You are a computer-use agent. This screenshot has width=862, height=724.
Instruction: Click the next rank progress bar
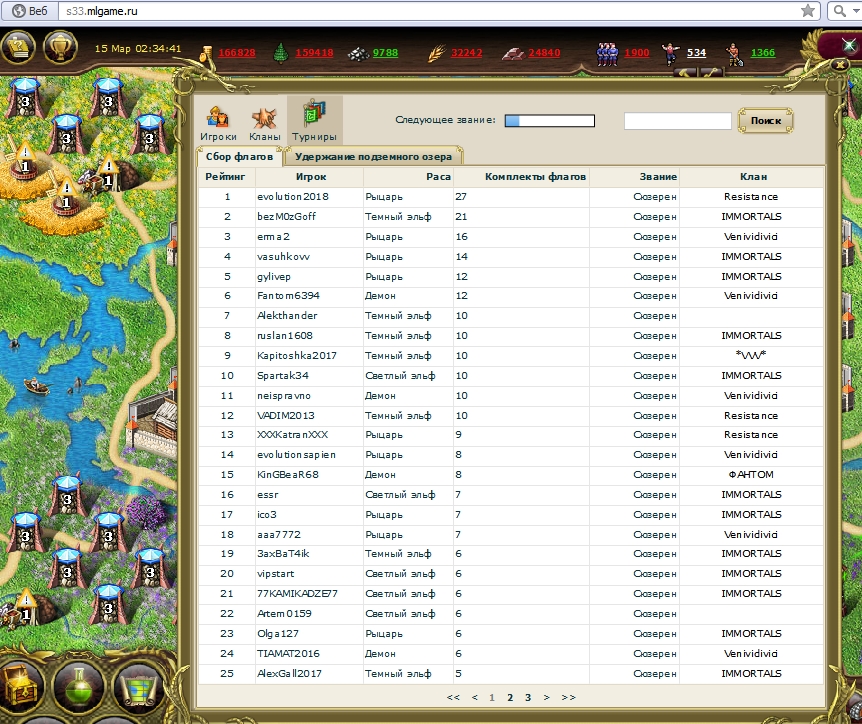coord(549,121)
